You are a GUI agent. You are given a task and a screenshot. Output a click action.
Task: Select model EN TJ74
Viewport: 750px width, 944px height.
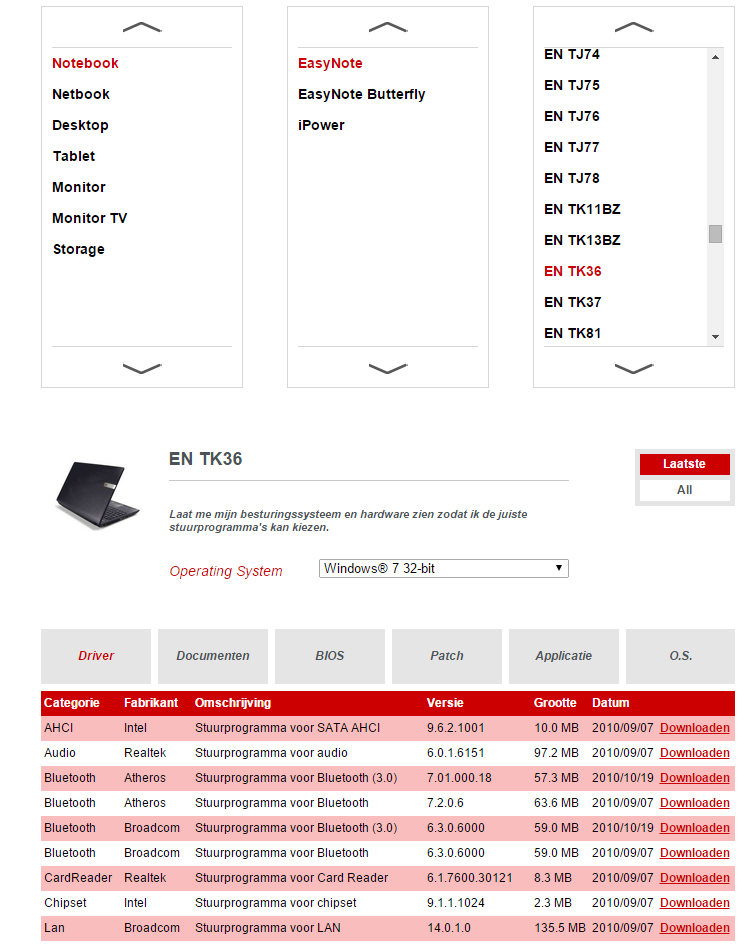click(572, 55)
